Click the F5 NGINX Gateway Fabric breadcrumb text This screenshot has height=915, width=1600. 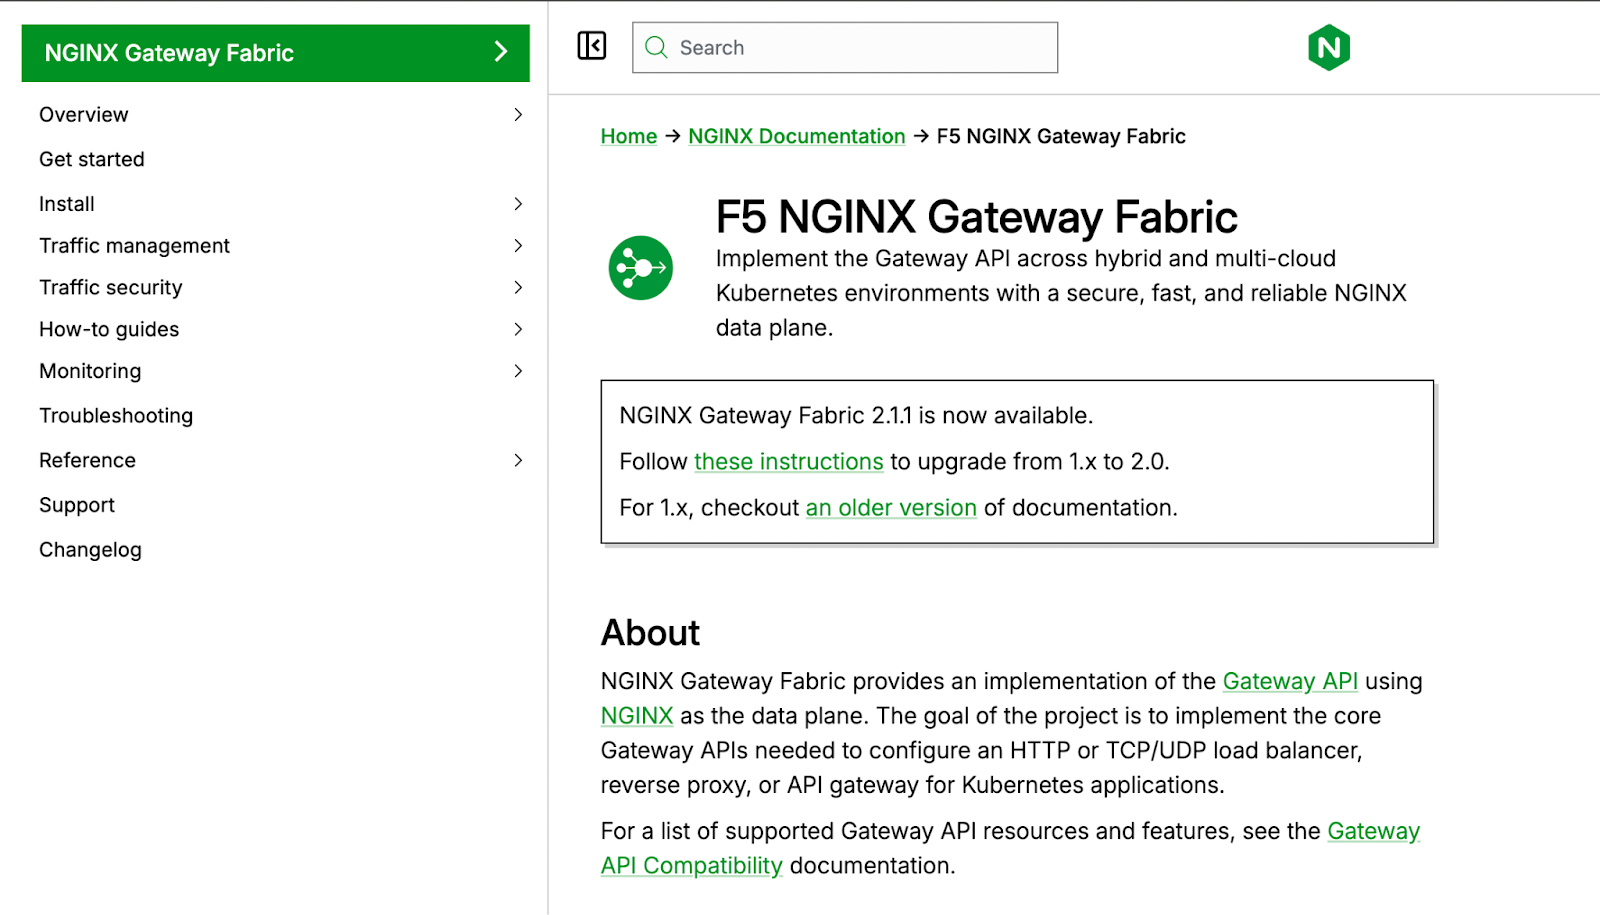(1061, 136)
